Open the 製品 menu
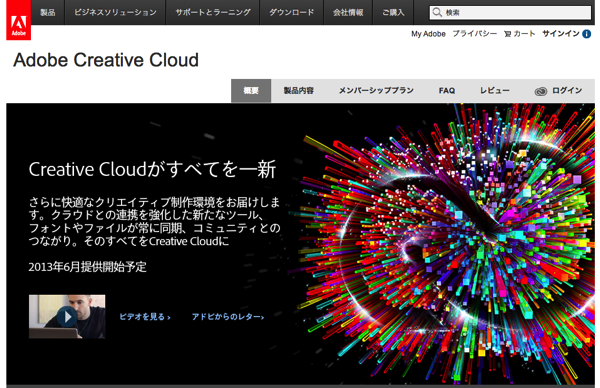This screenshot has height=388, width=600. tap(48, 12)
